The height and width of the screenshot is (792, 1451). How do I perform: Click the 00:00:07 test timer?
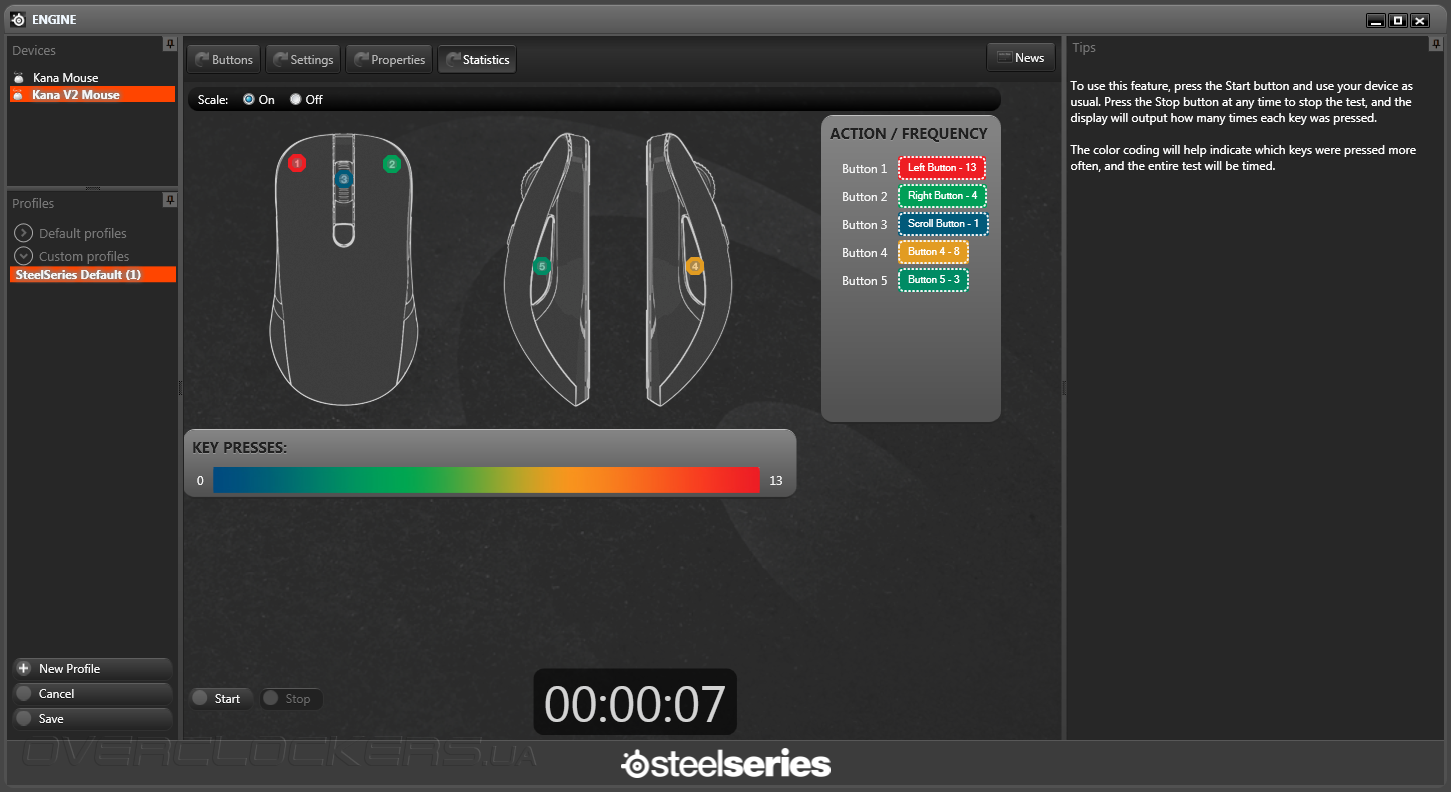pyautogui.click(x=635, y=703)
